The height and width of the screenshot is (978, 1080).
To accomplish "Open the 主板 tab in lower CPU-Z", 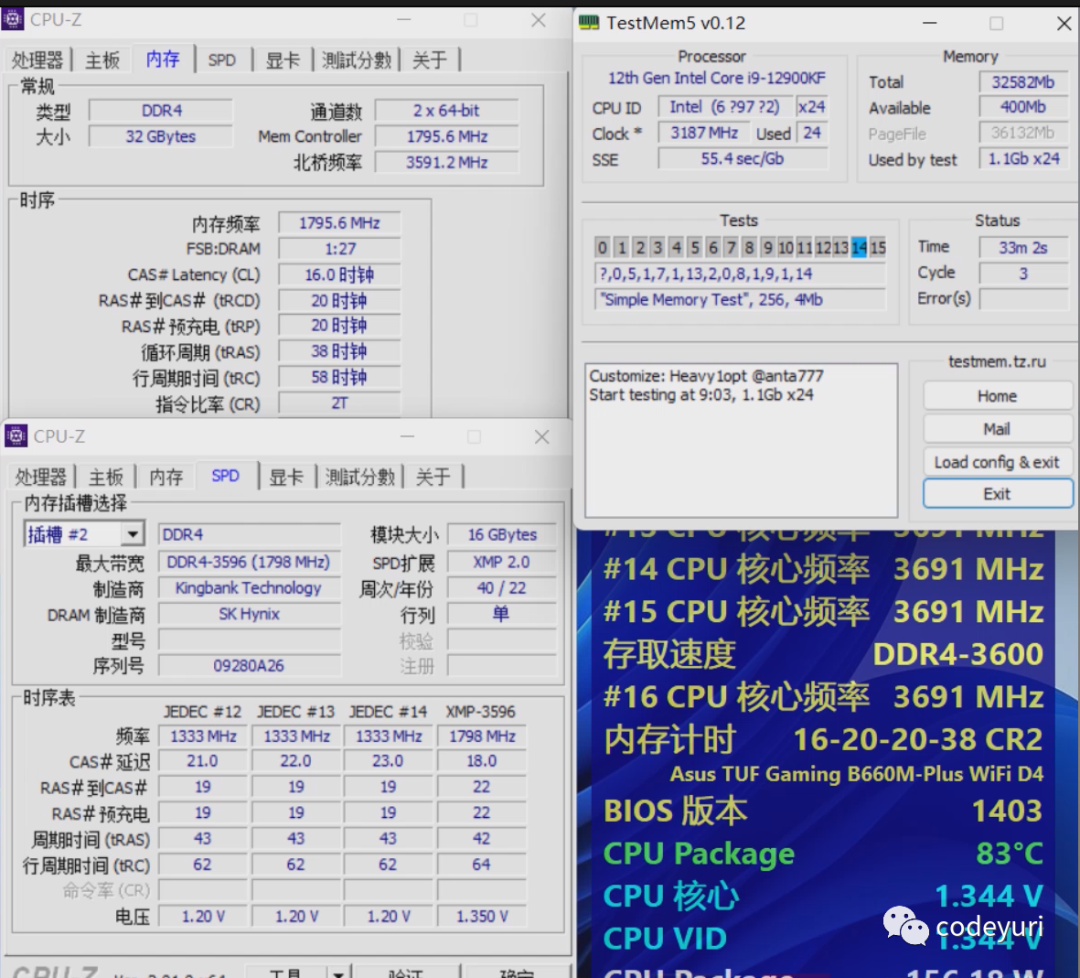I will [105, 477].
